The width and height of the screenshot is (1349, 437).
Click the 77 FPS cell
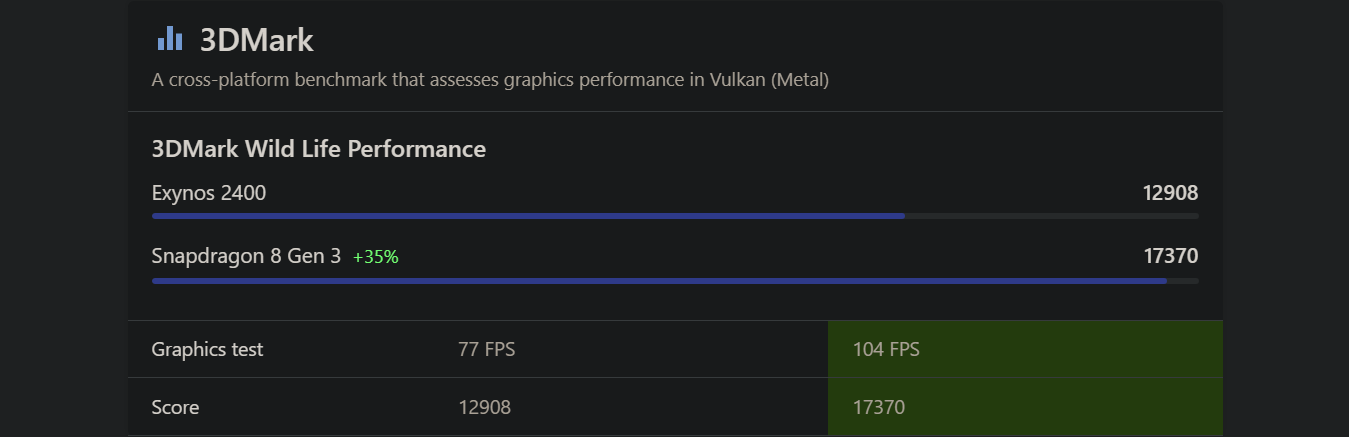486,349
